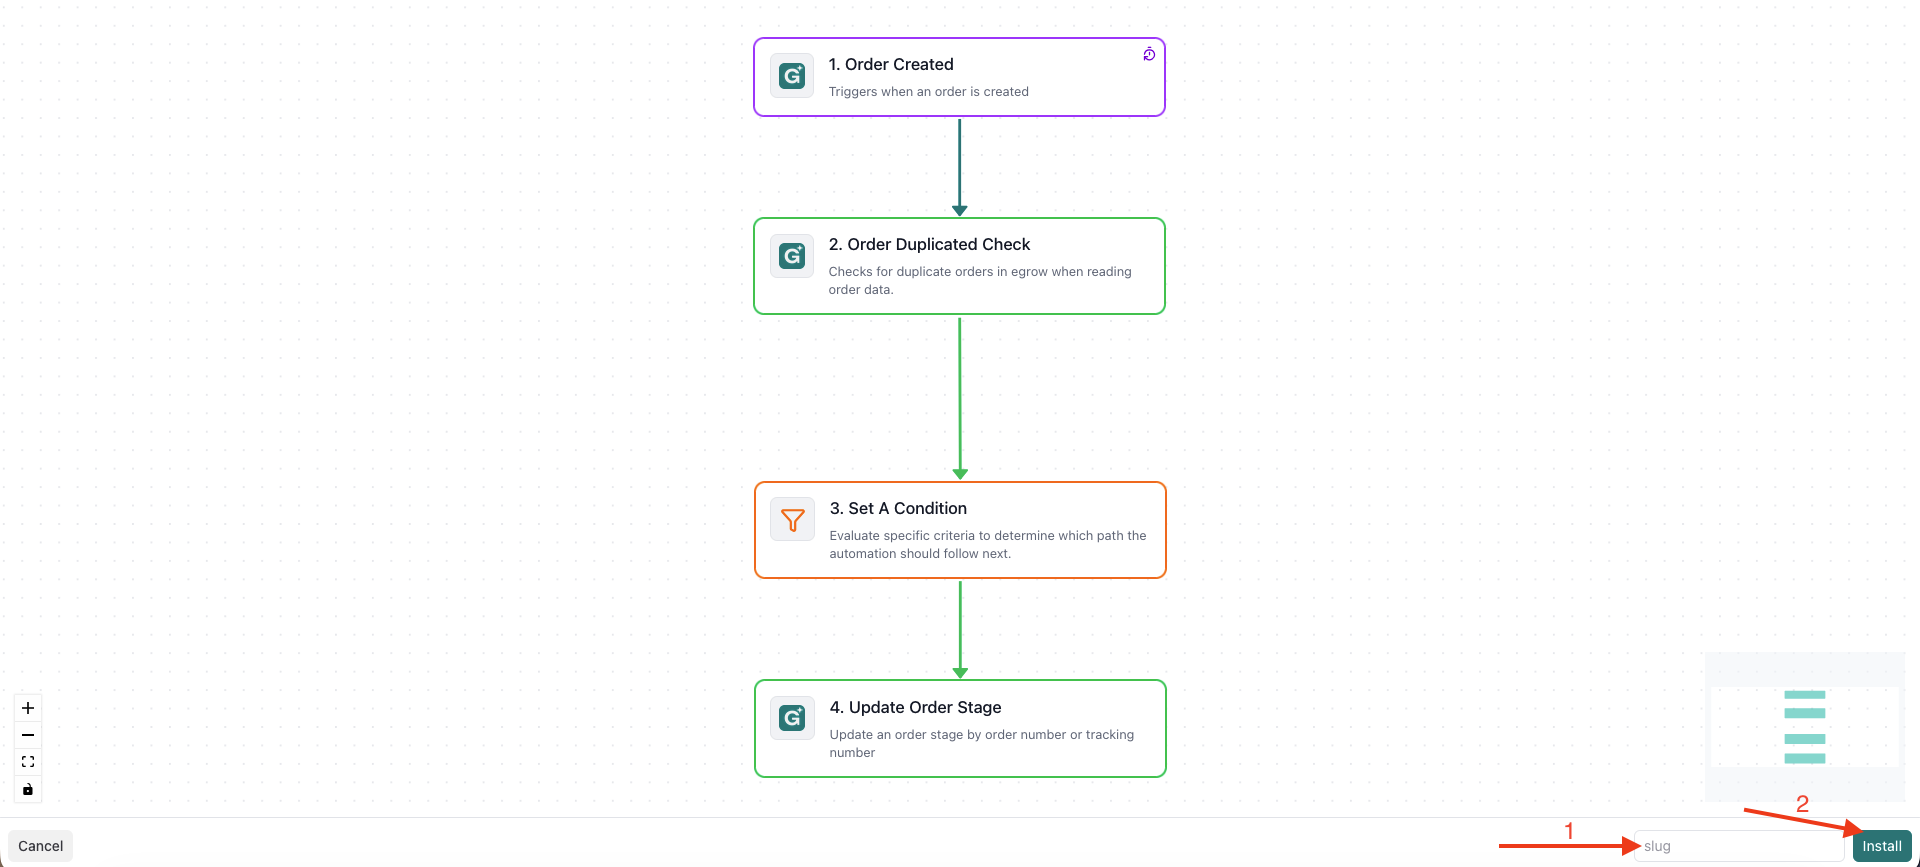
Task: Click the connector leading into Update Order Stage
Action: click(x=960, y=629)
